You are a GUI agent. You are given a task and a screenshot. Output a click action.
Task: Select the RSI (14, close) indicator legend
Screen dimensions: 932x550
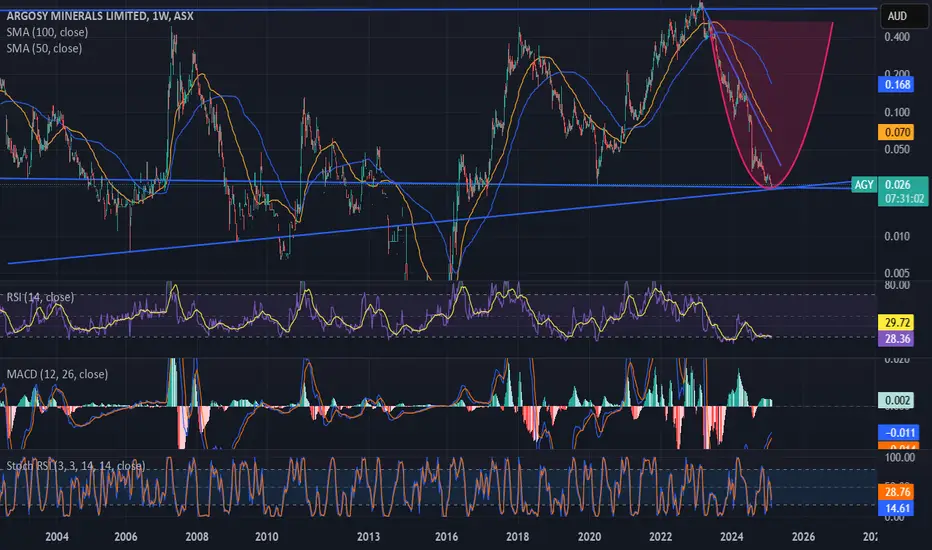coord(40,297)
